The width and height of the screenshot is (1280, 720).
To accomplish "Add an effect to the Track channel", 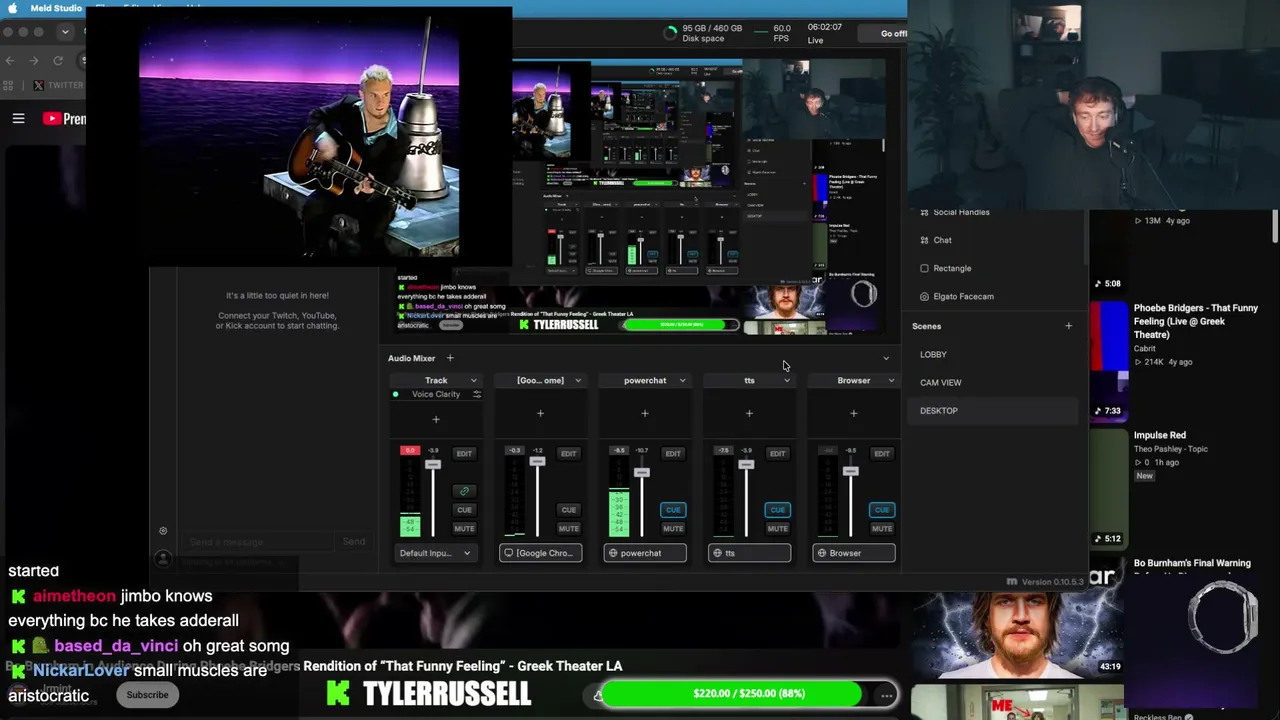I will 436,419.
